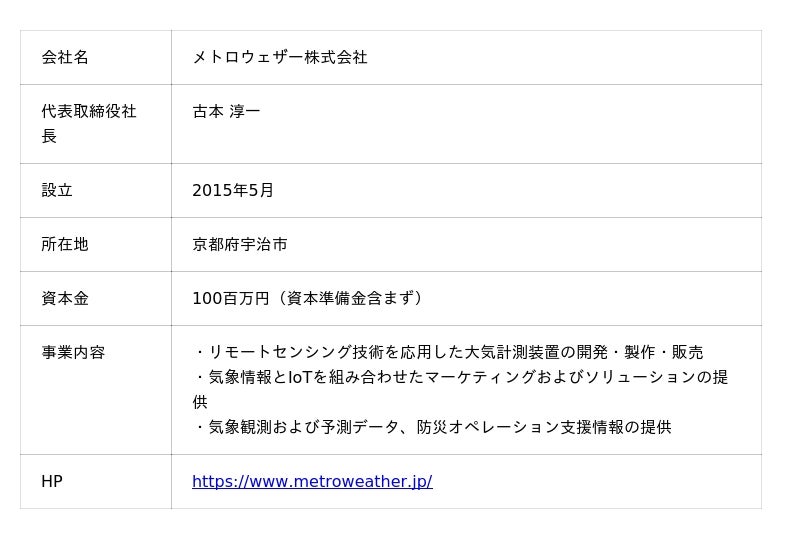Screen dimensions: 800x539
Task: Click the HP label cell
Action: point(96,481)
